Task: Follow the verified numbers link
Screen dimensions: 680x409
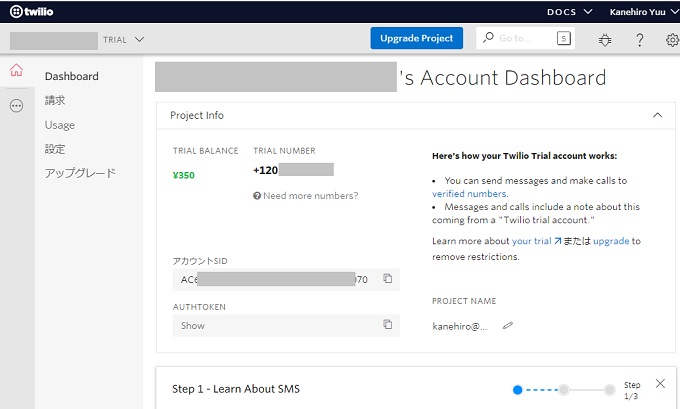Action: 469,193
